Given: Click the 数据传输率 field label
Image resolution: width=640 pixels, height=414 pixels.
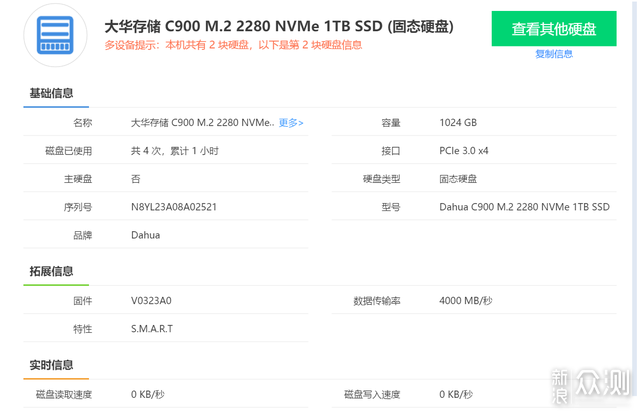Looking at the screenshot, I should 377,301.
